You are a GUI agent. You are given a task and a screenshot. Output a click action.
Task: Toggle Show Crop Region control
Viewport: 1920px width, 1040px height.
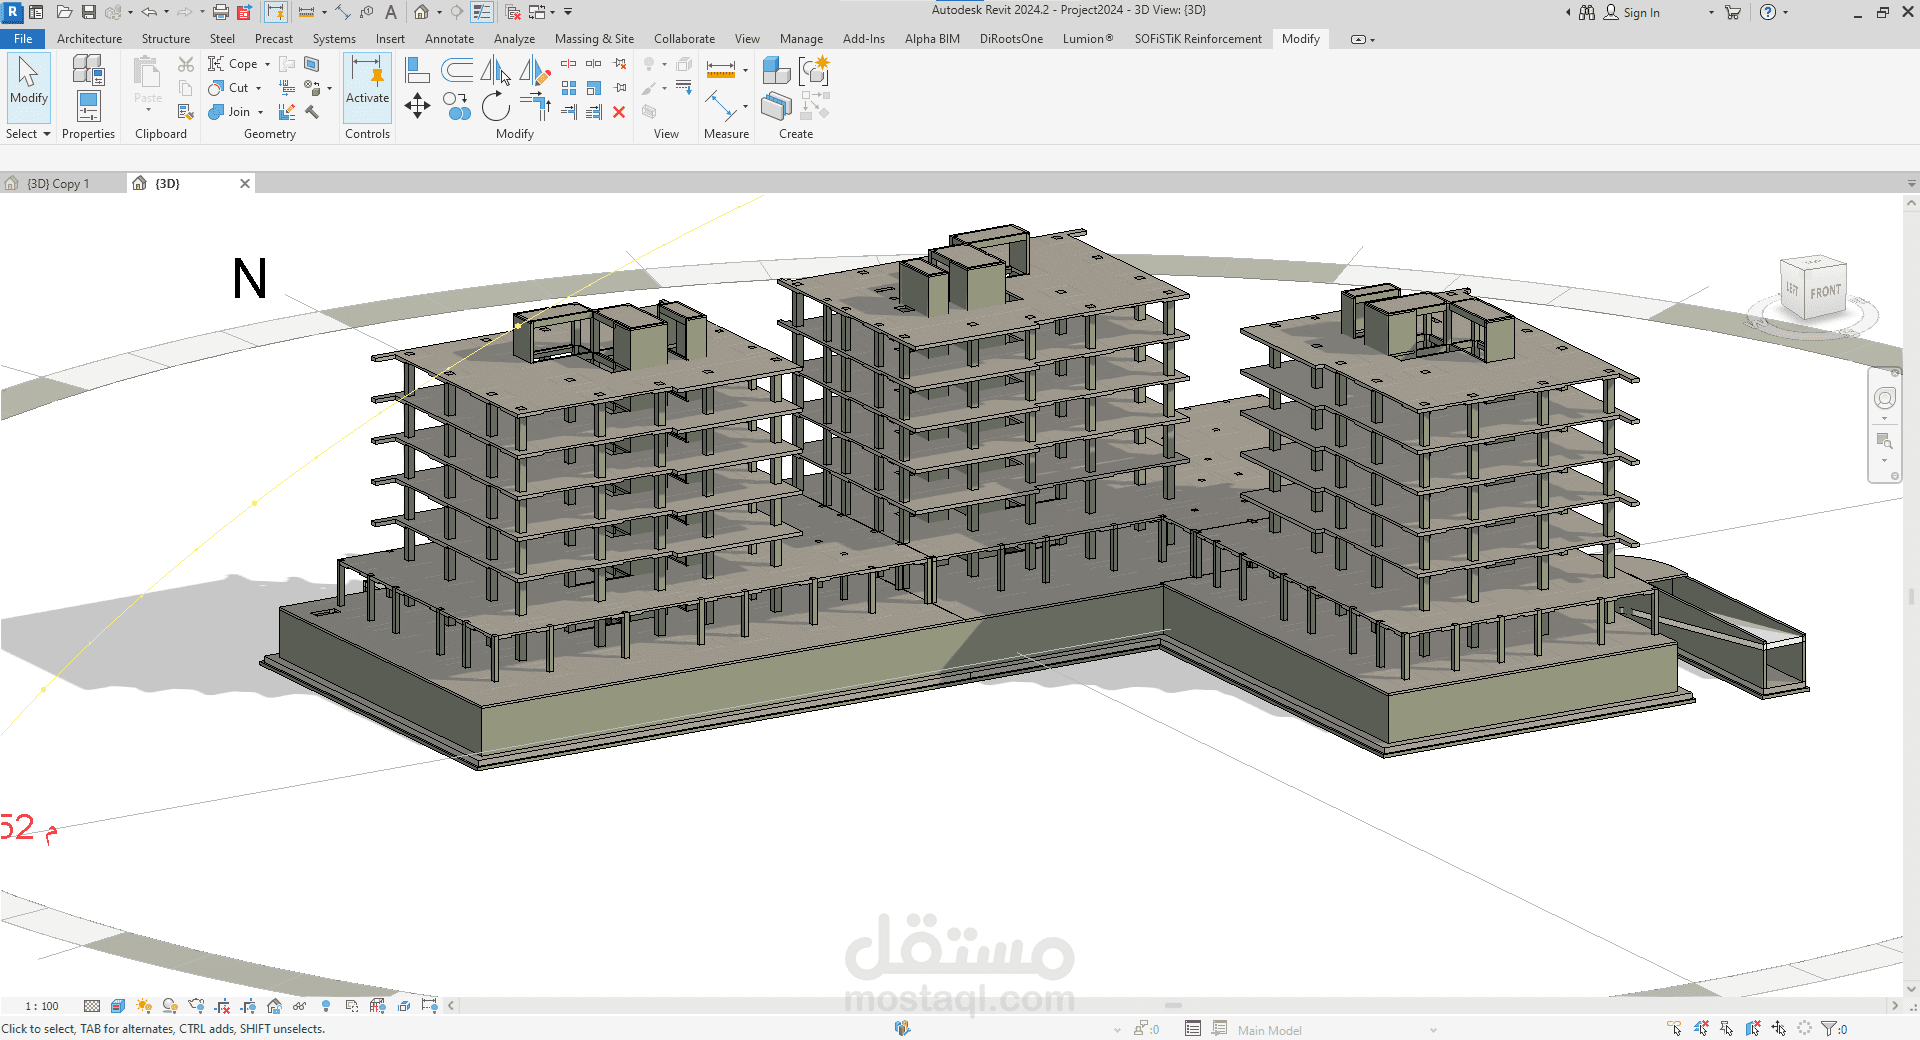(248, 1006)
